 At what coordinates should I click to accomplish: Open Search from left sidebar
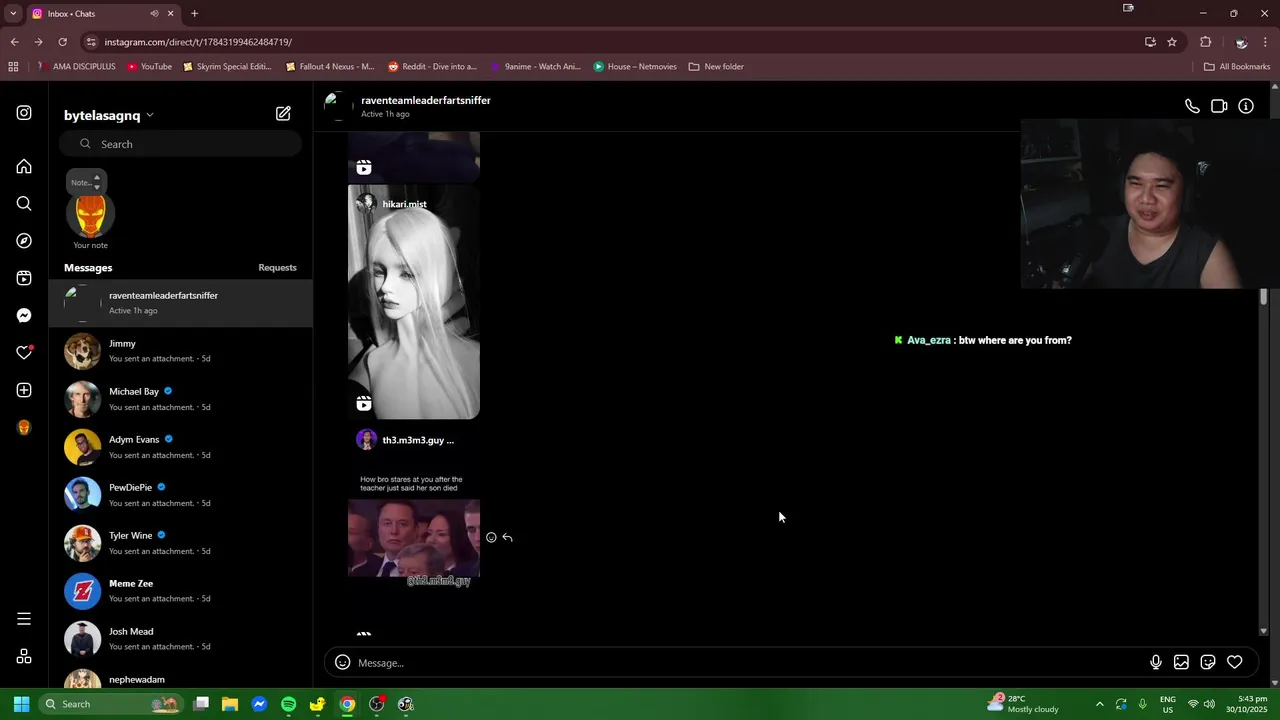[24, 204]
